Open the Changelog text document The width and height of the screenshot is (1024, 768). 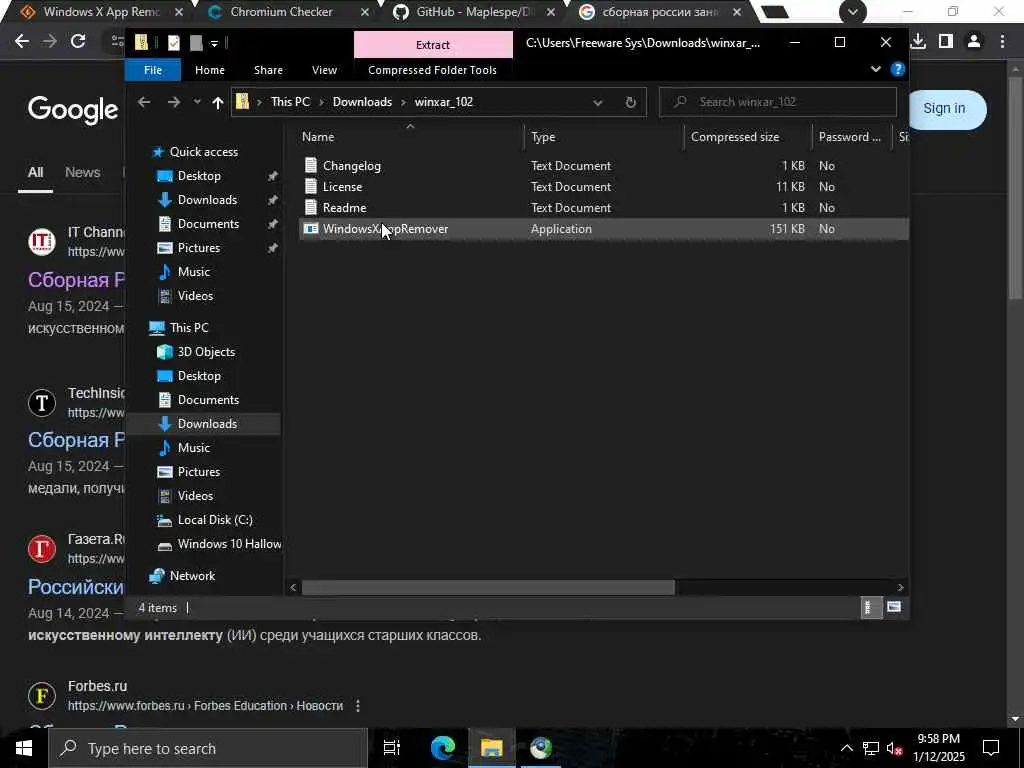click(x=351, y=166)
